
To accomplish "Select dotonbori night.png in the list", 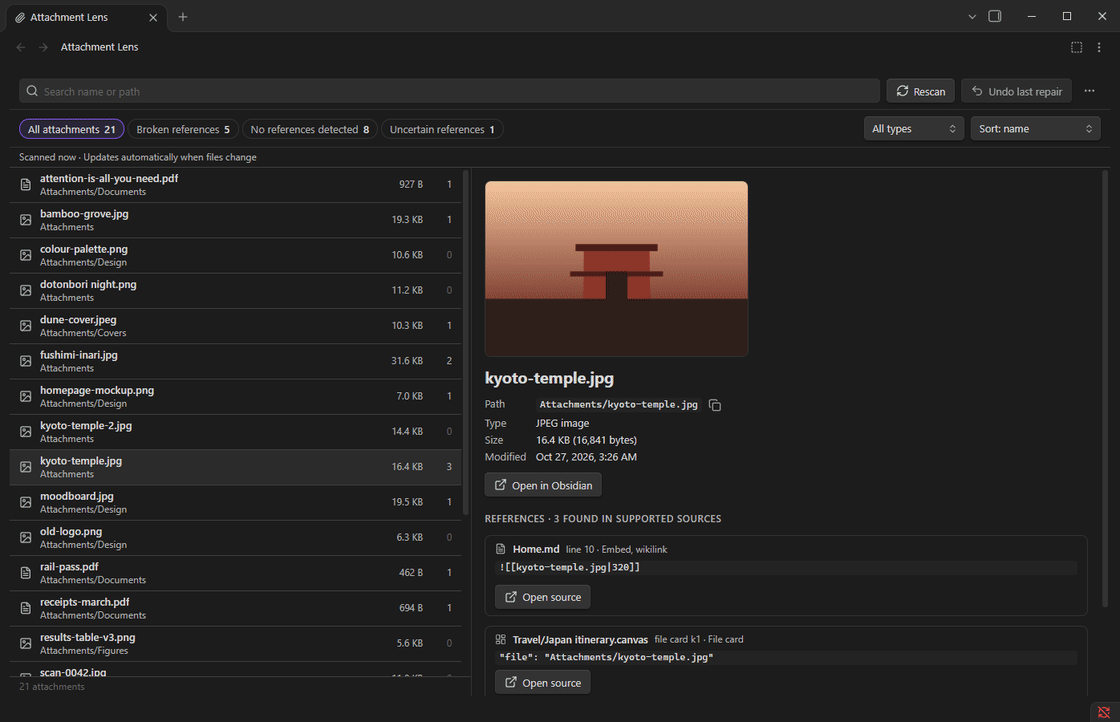I will pos(236,291).
